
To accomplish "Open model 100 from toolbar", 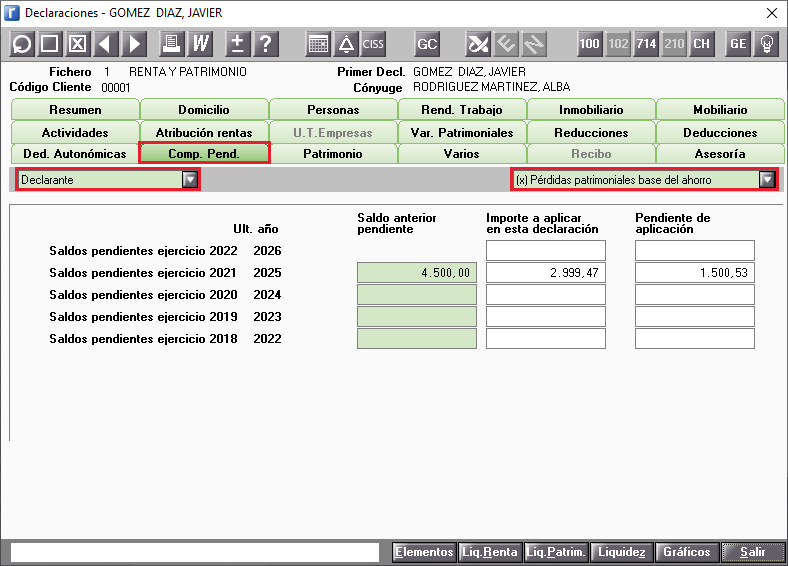I will point(589,44).
